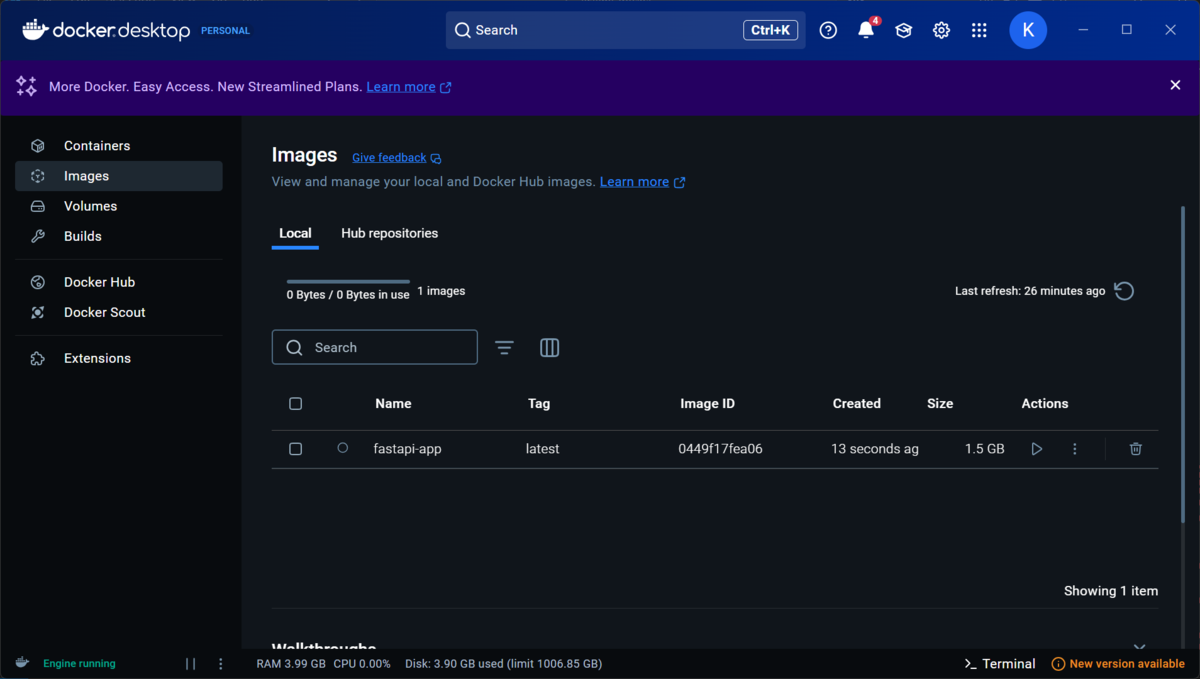Click the latest tag cell
This screenshot has width=1200, height=679.
click(x=542, y=449)
